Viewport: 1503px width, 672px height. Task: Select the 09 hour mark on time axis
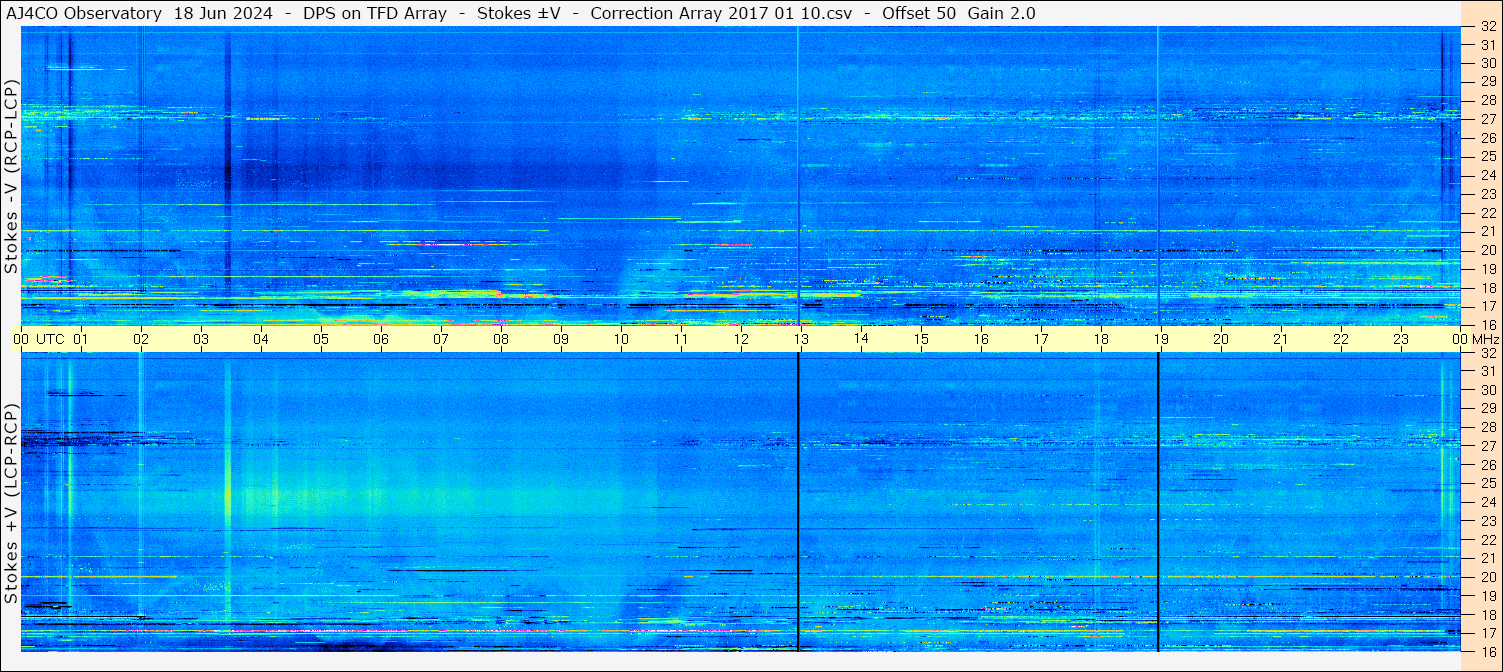[x=561, y=339]
